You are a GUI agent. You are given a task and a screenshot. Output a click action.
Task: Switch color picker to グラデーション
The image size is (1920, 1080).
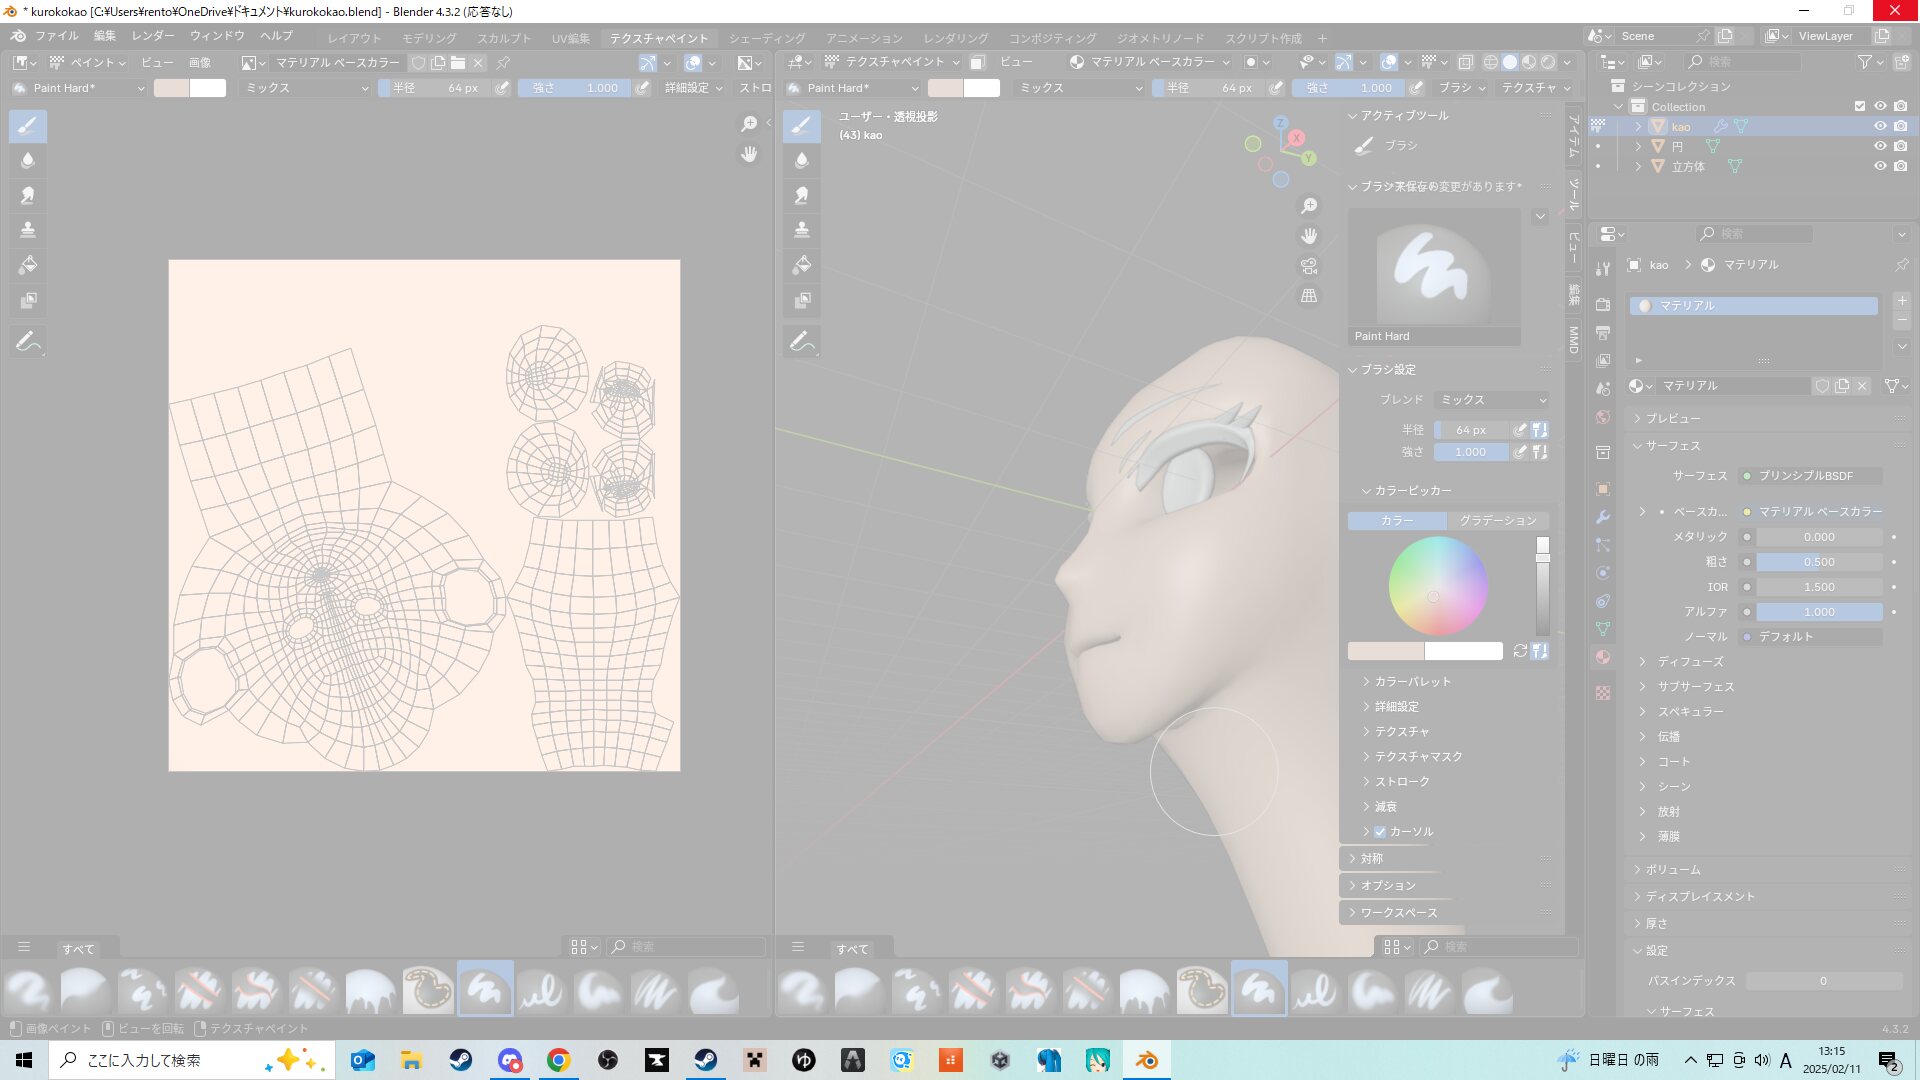1497,521
